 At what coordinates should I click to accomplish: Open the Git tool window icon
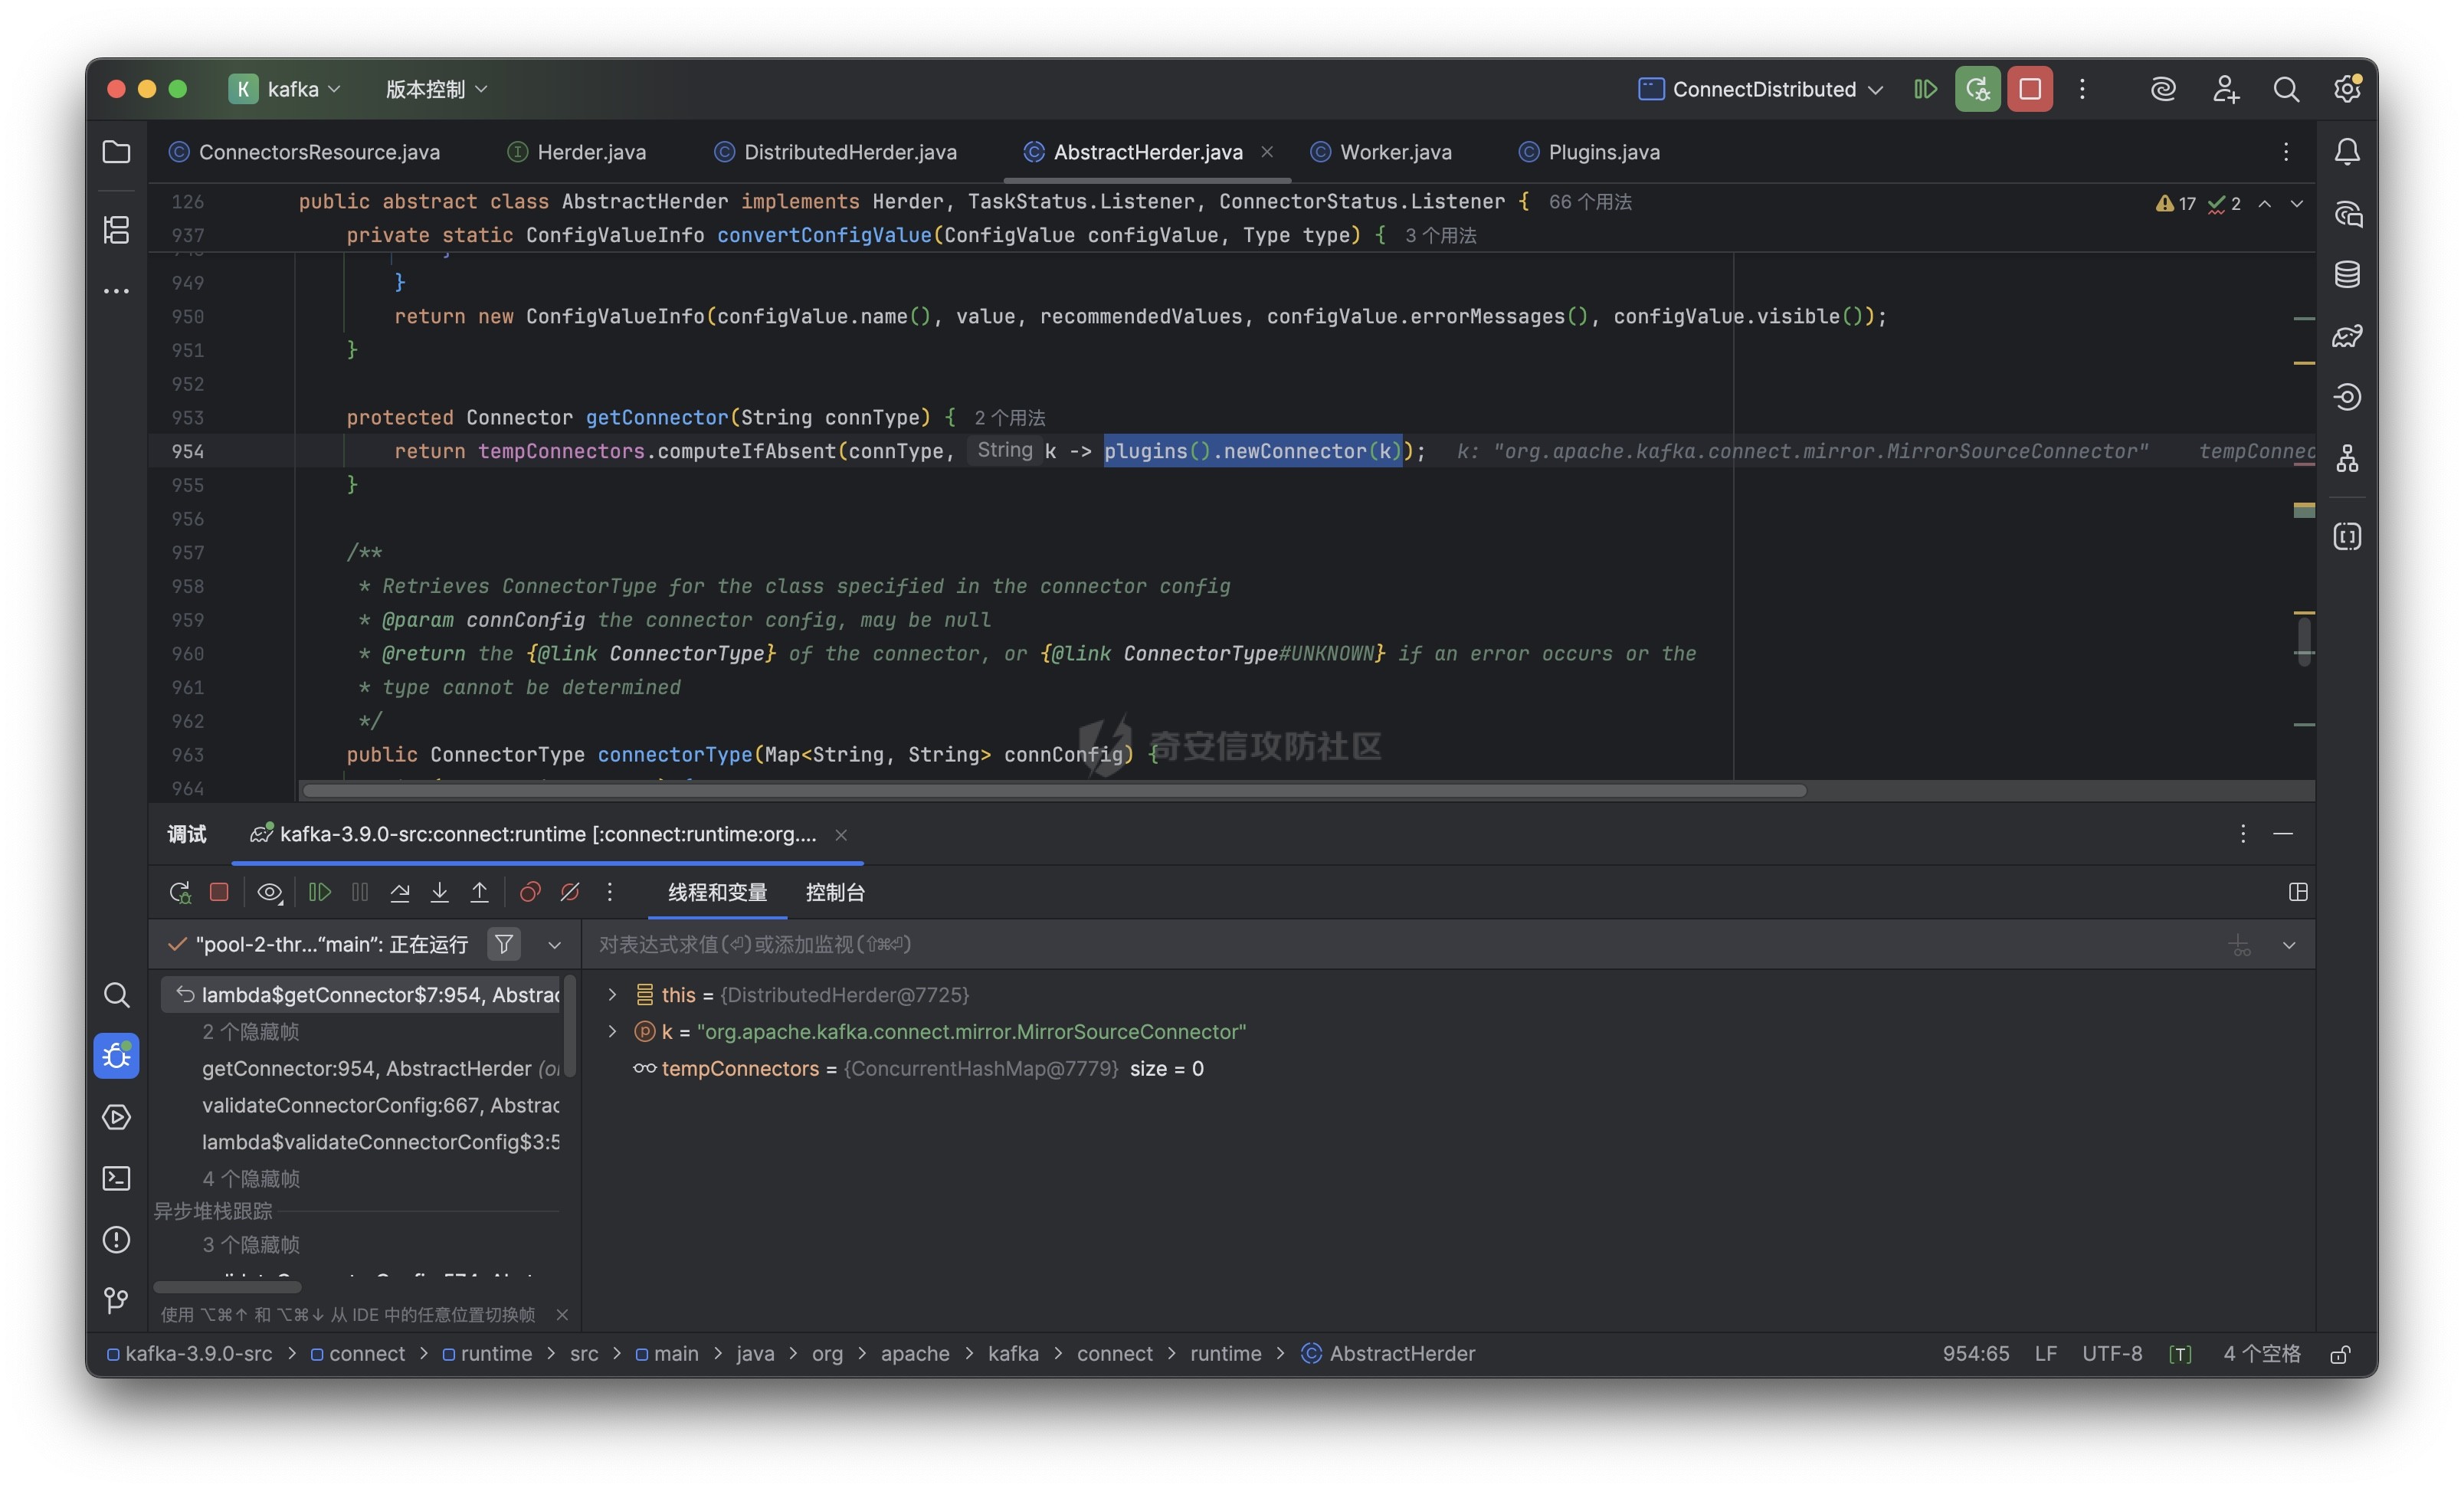pos(116,1300)
